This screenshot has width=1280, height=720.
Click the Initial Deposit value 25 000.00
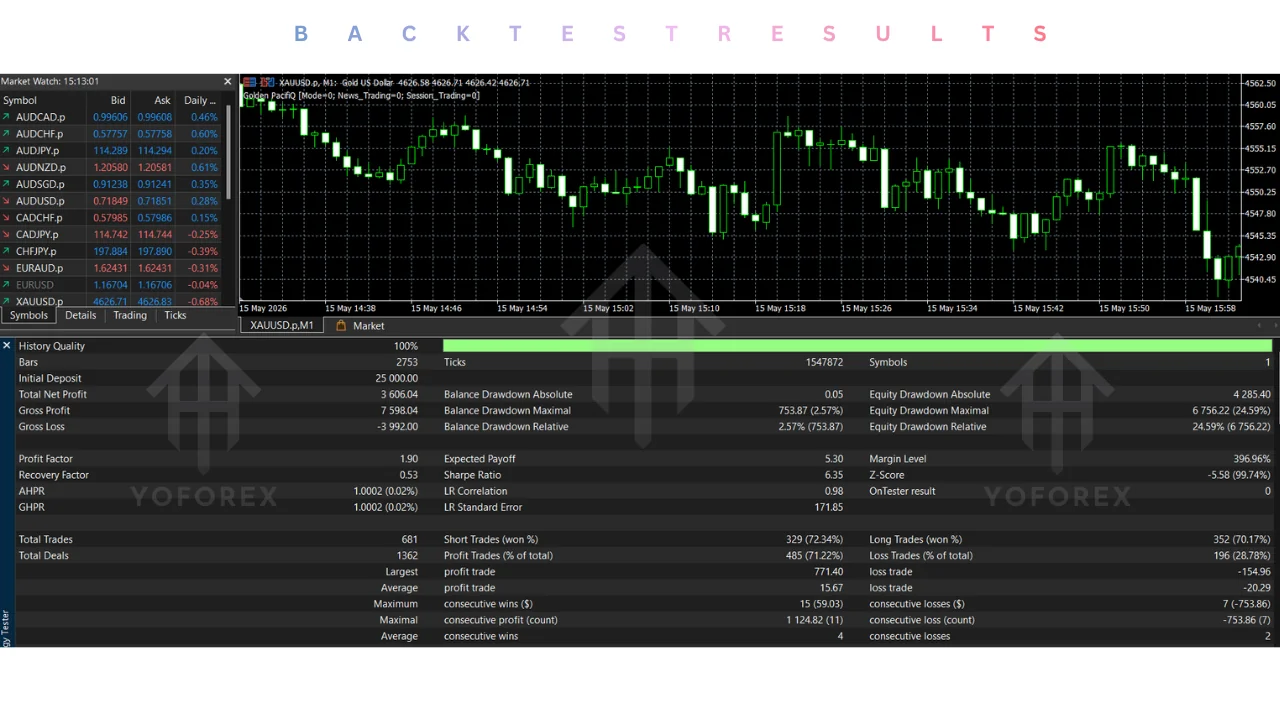(397, 378)
